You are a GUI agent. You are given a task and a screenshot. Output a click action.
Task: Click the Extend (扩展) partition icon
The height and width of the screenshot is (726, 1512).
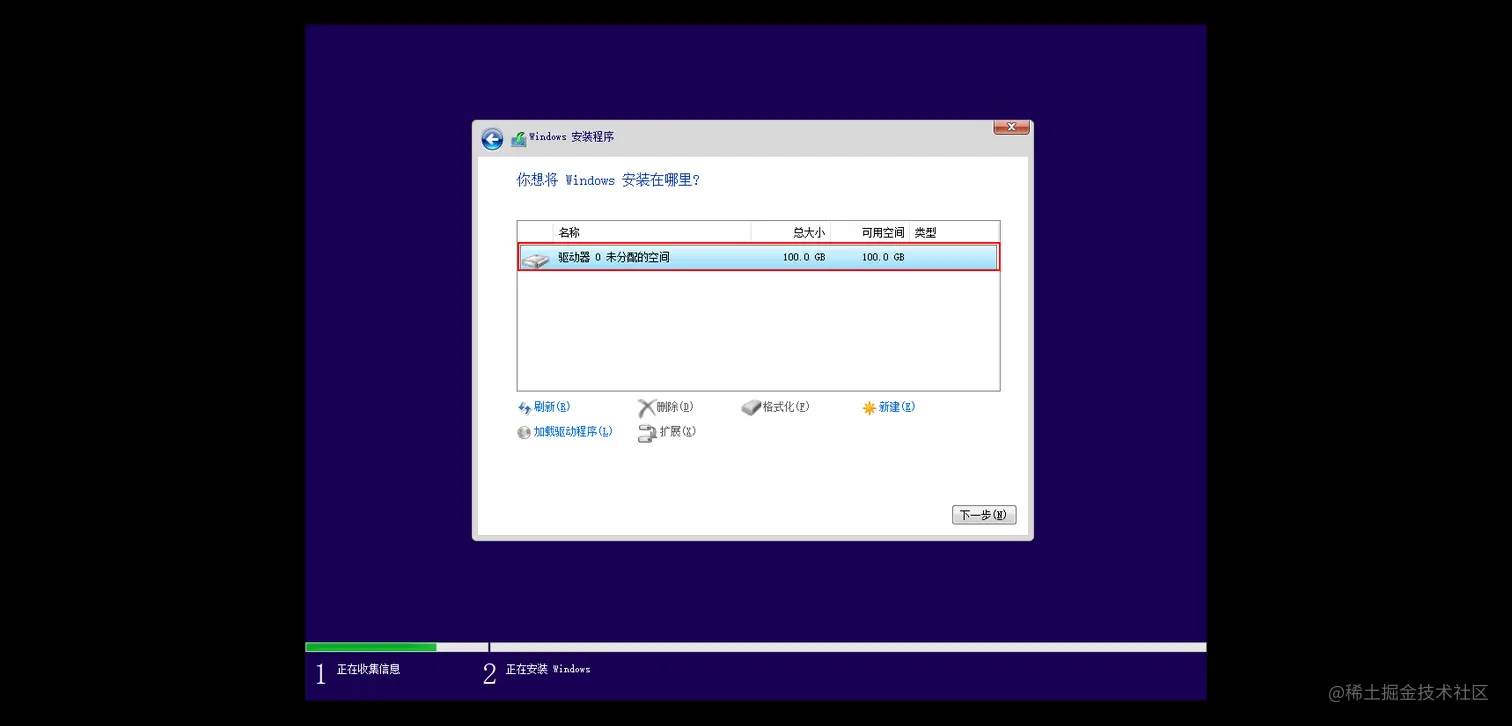point(647,433)
